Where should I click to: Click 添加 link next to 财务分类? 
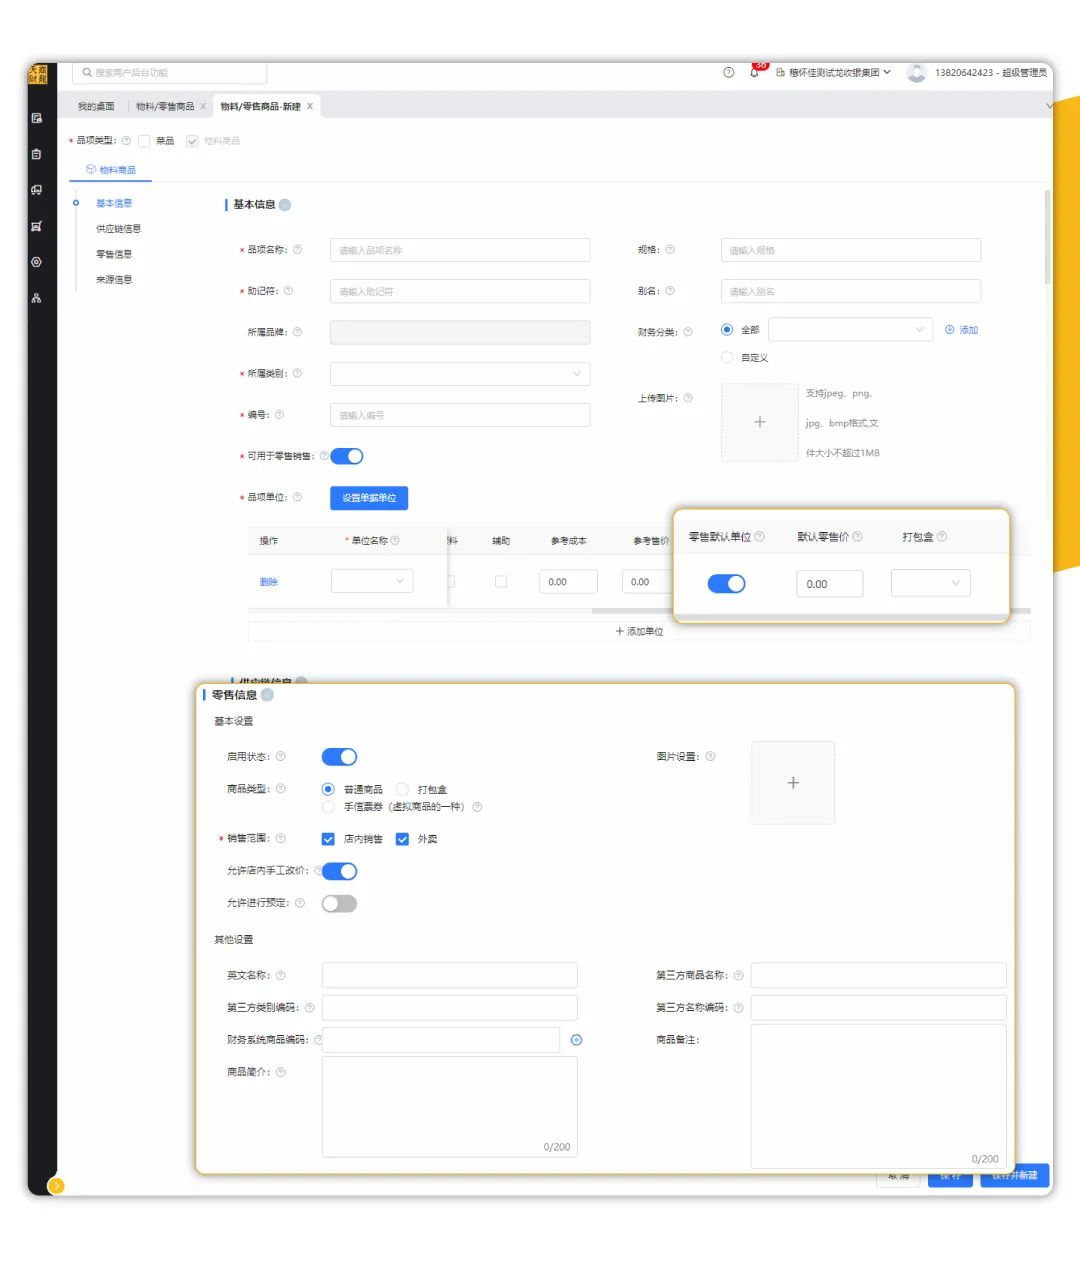click(x=969, y=330)
